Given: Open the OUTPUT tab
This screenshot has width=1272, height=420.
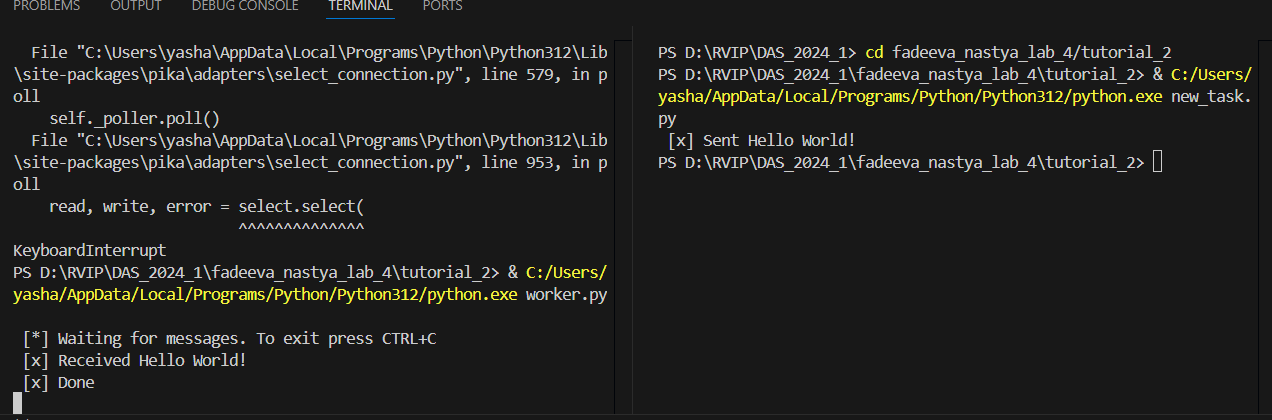Looking at the screenshot, I should [x=135, y=6].
